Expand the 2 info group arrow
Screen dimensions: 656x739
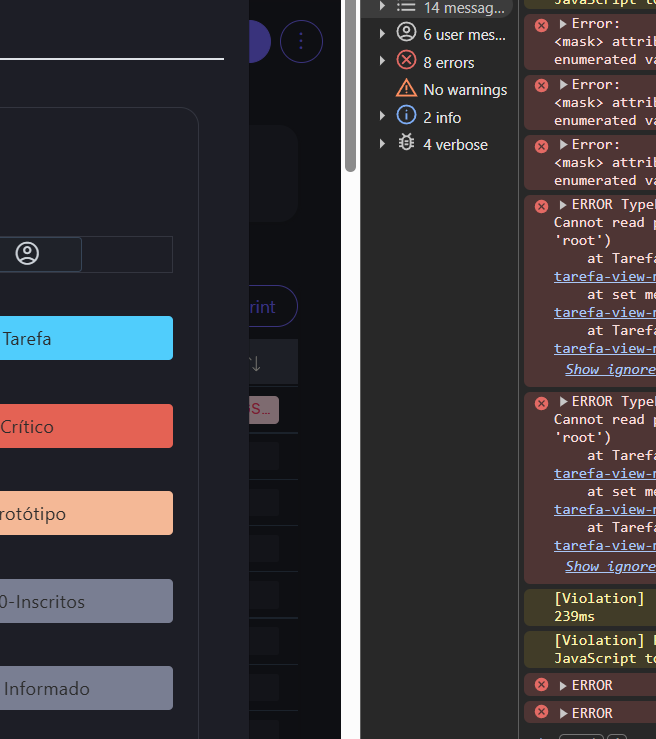[382, 117]
